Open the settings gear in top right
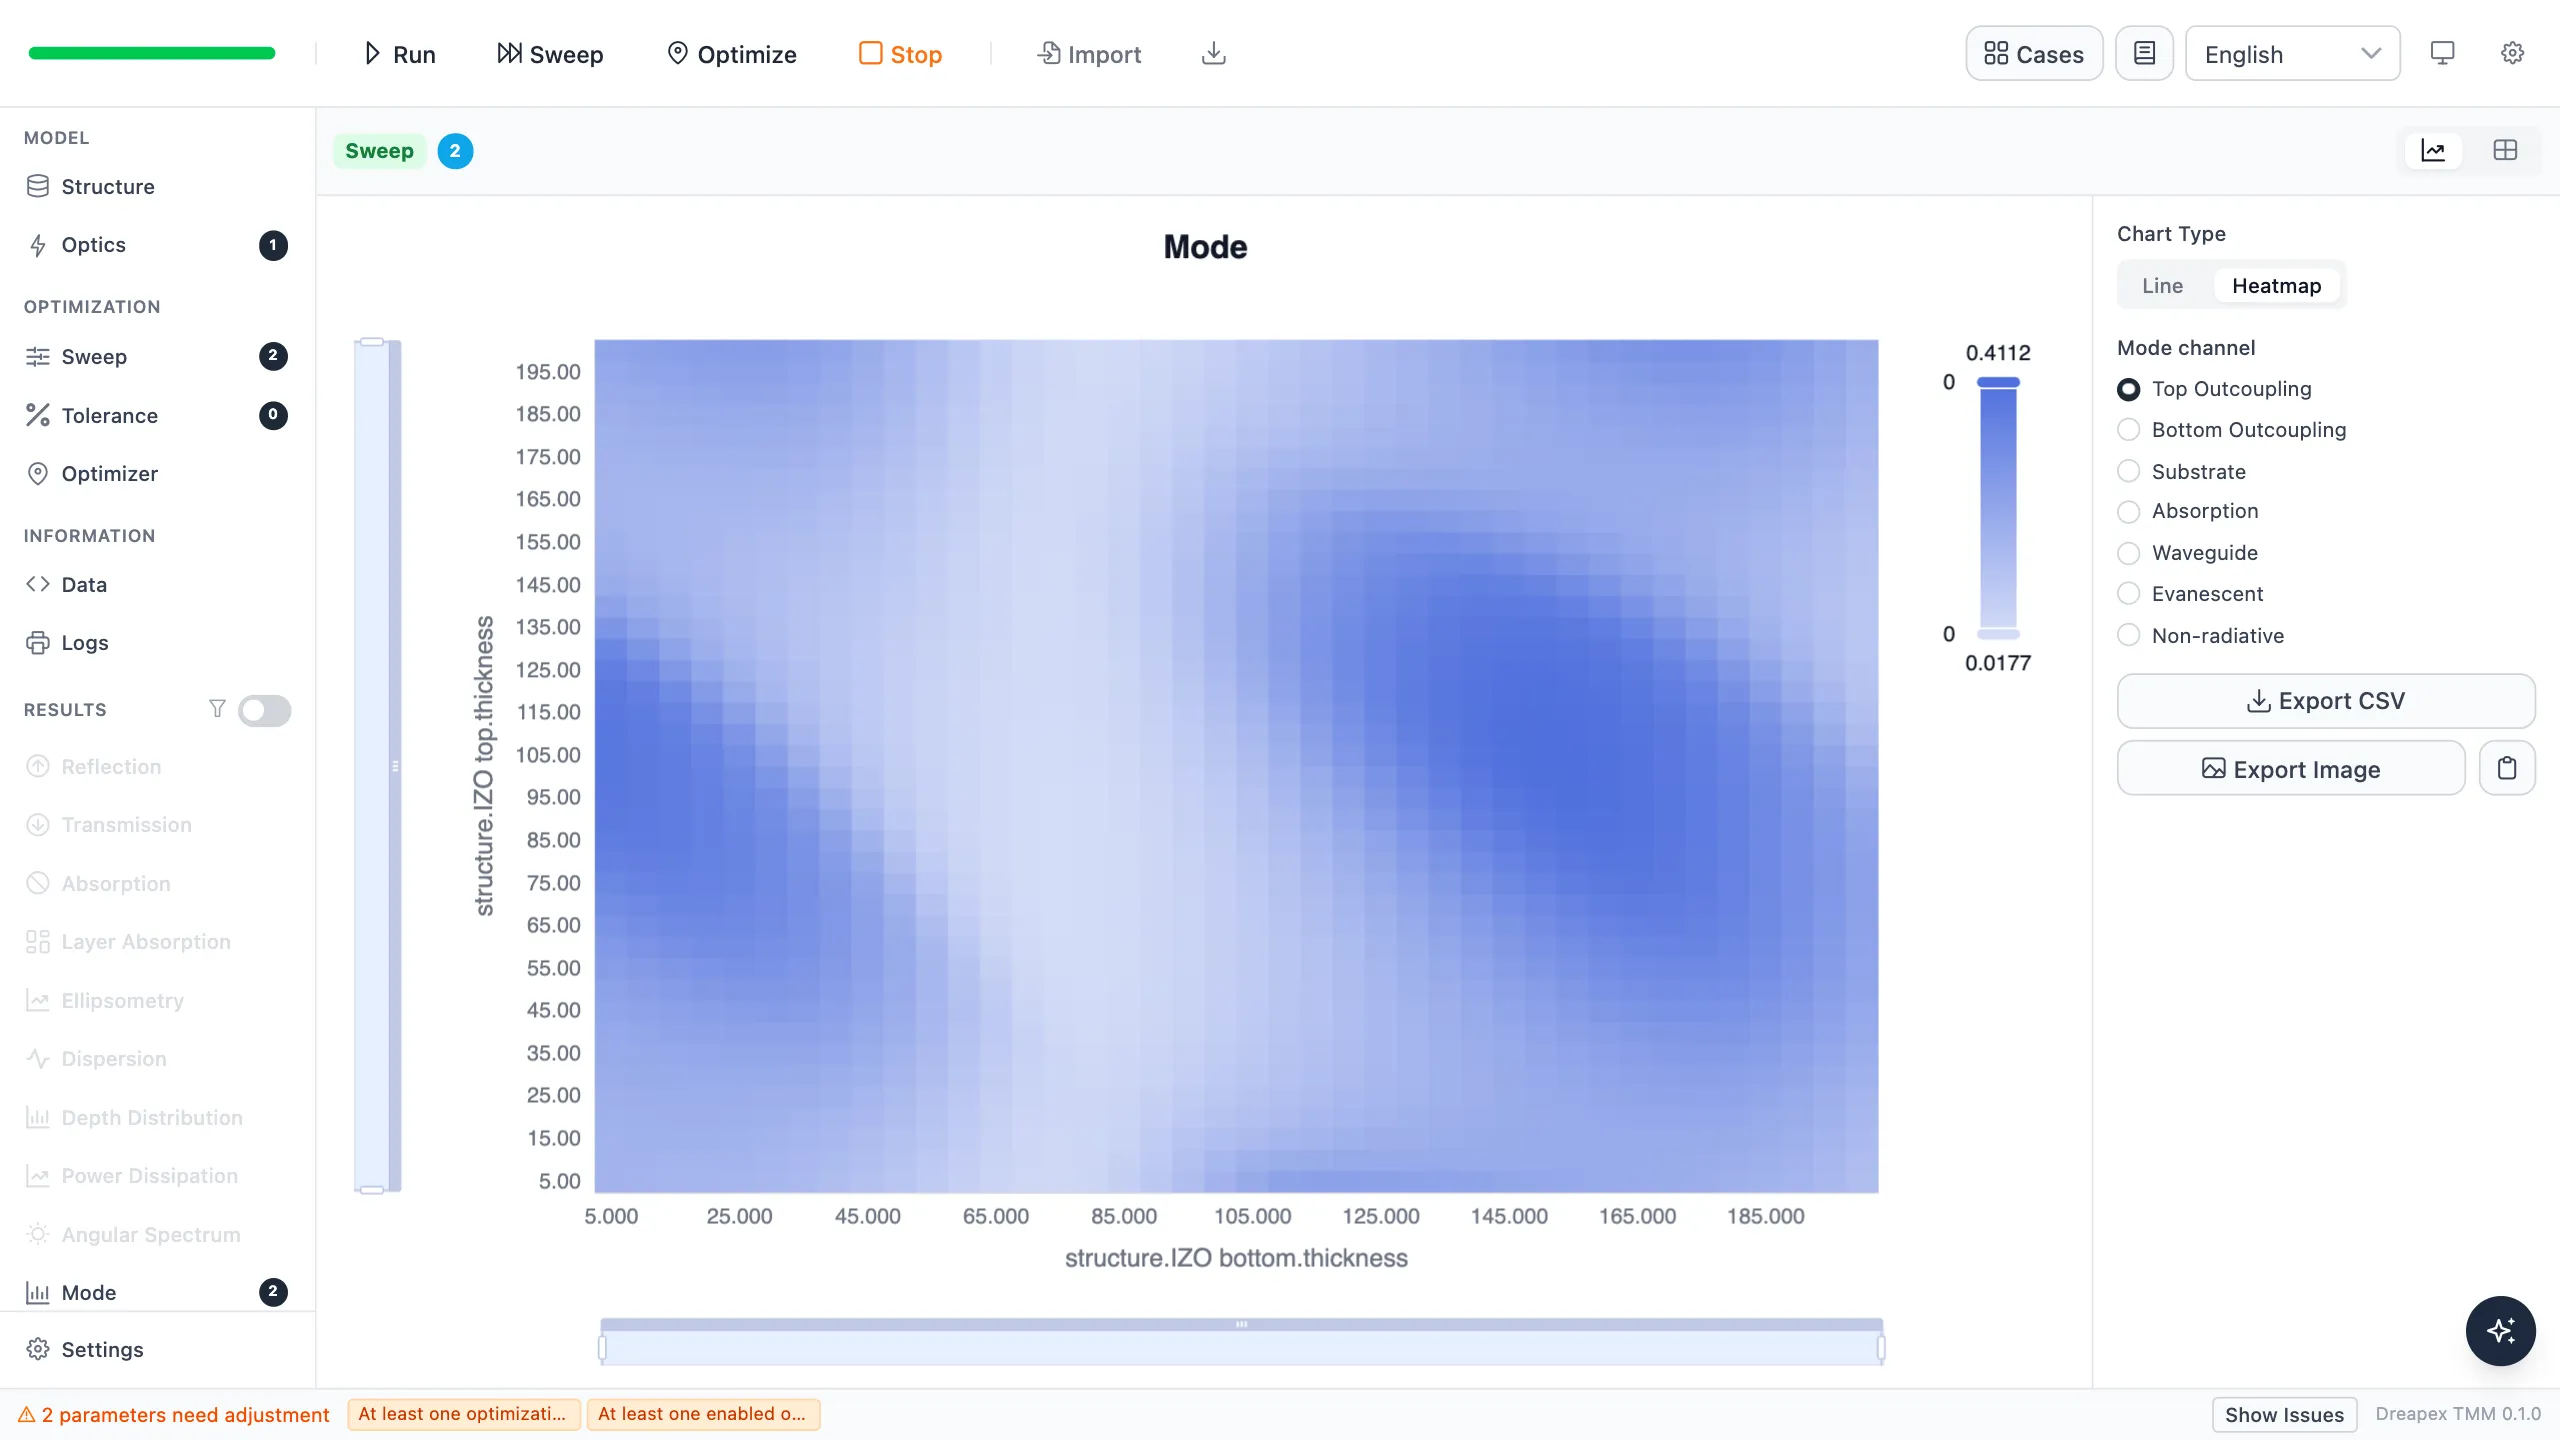2560x1440 pixels. [2512, 54]
